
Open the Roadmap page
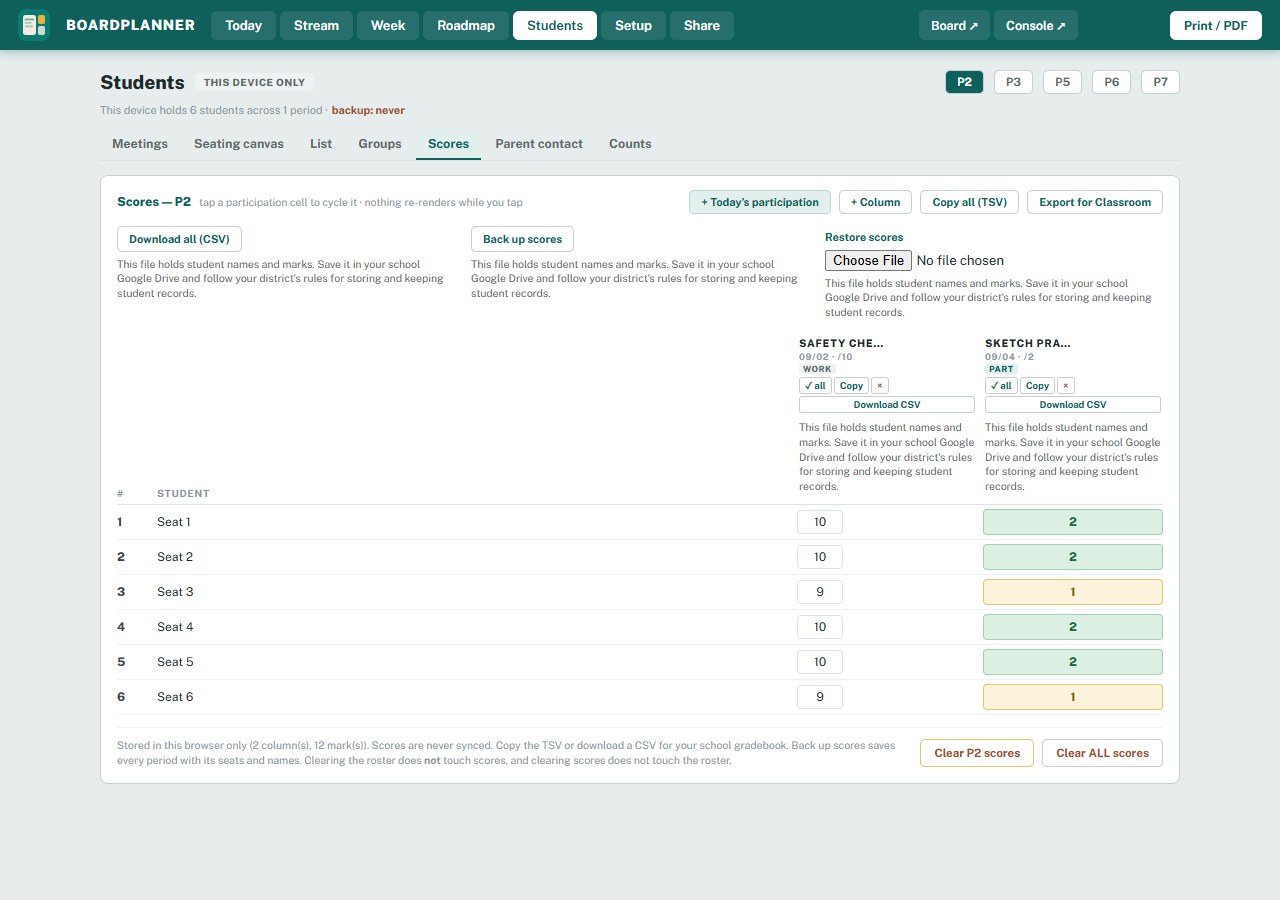(x=466, y=25)
